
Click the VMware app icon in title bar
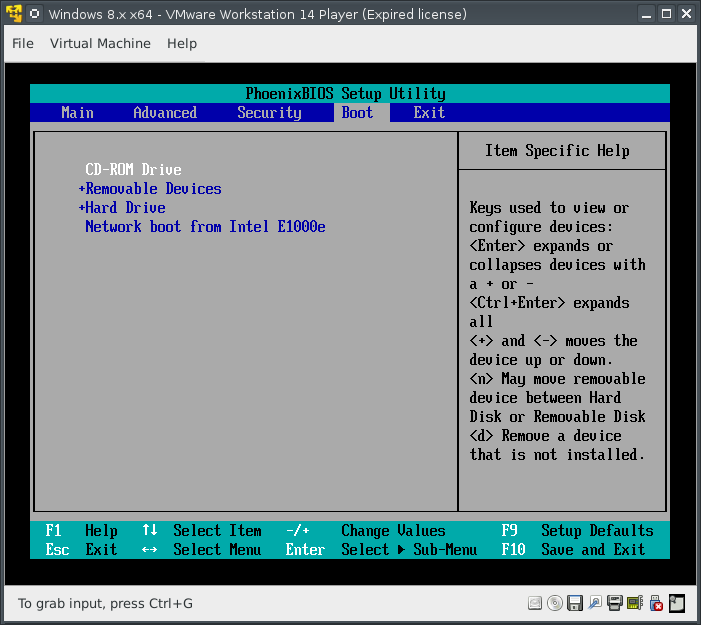(14, 14)
